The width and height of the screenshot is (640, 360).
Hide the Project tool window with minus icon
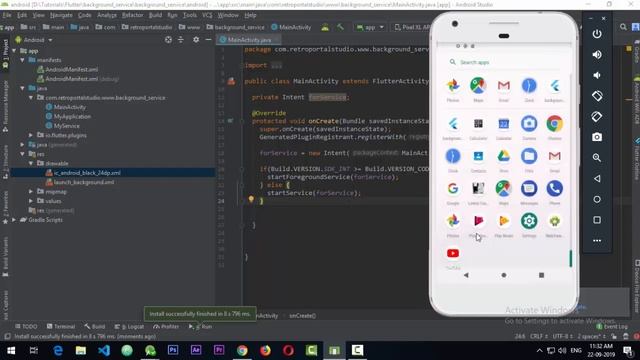tap(208, 40)
